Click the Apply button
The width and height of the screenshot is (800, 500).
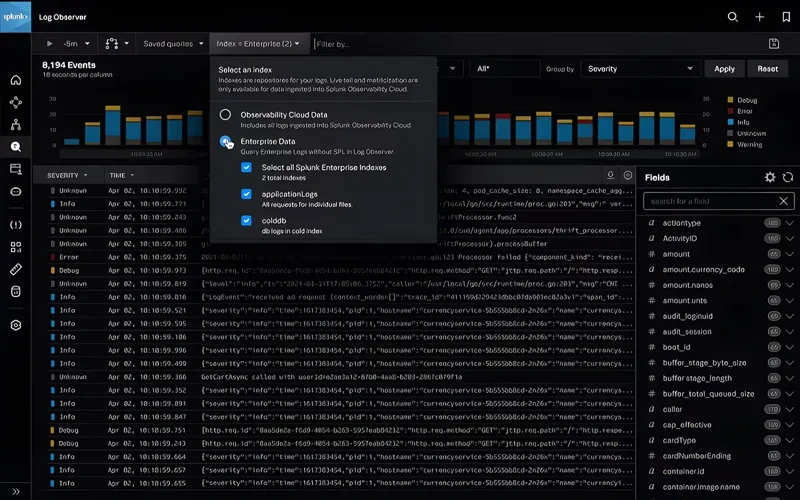(724, 69)
